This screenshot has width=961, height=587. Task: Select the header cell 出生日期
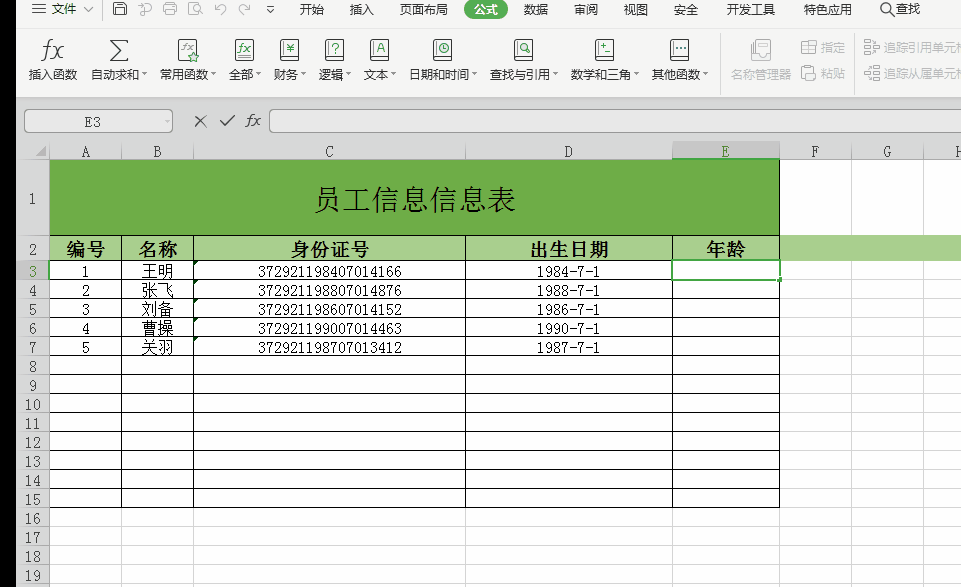pos(569,249)
